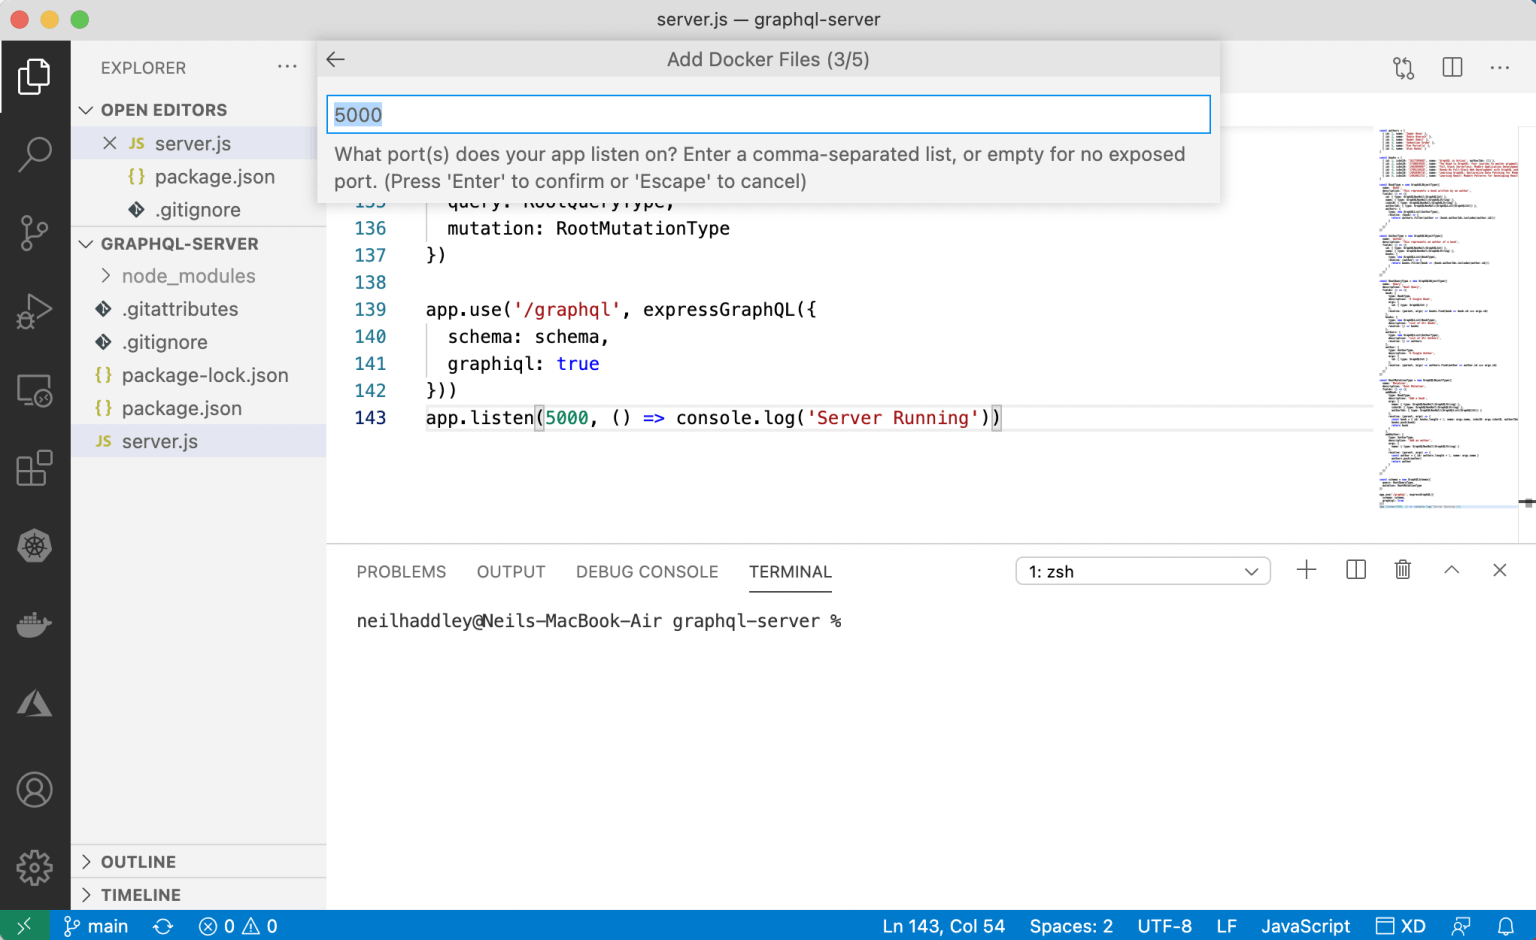Click the port number input field
This screenshot has width=1536, height=940.
[768, 115]
